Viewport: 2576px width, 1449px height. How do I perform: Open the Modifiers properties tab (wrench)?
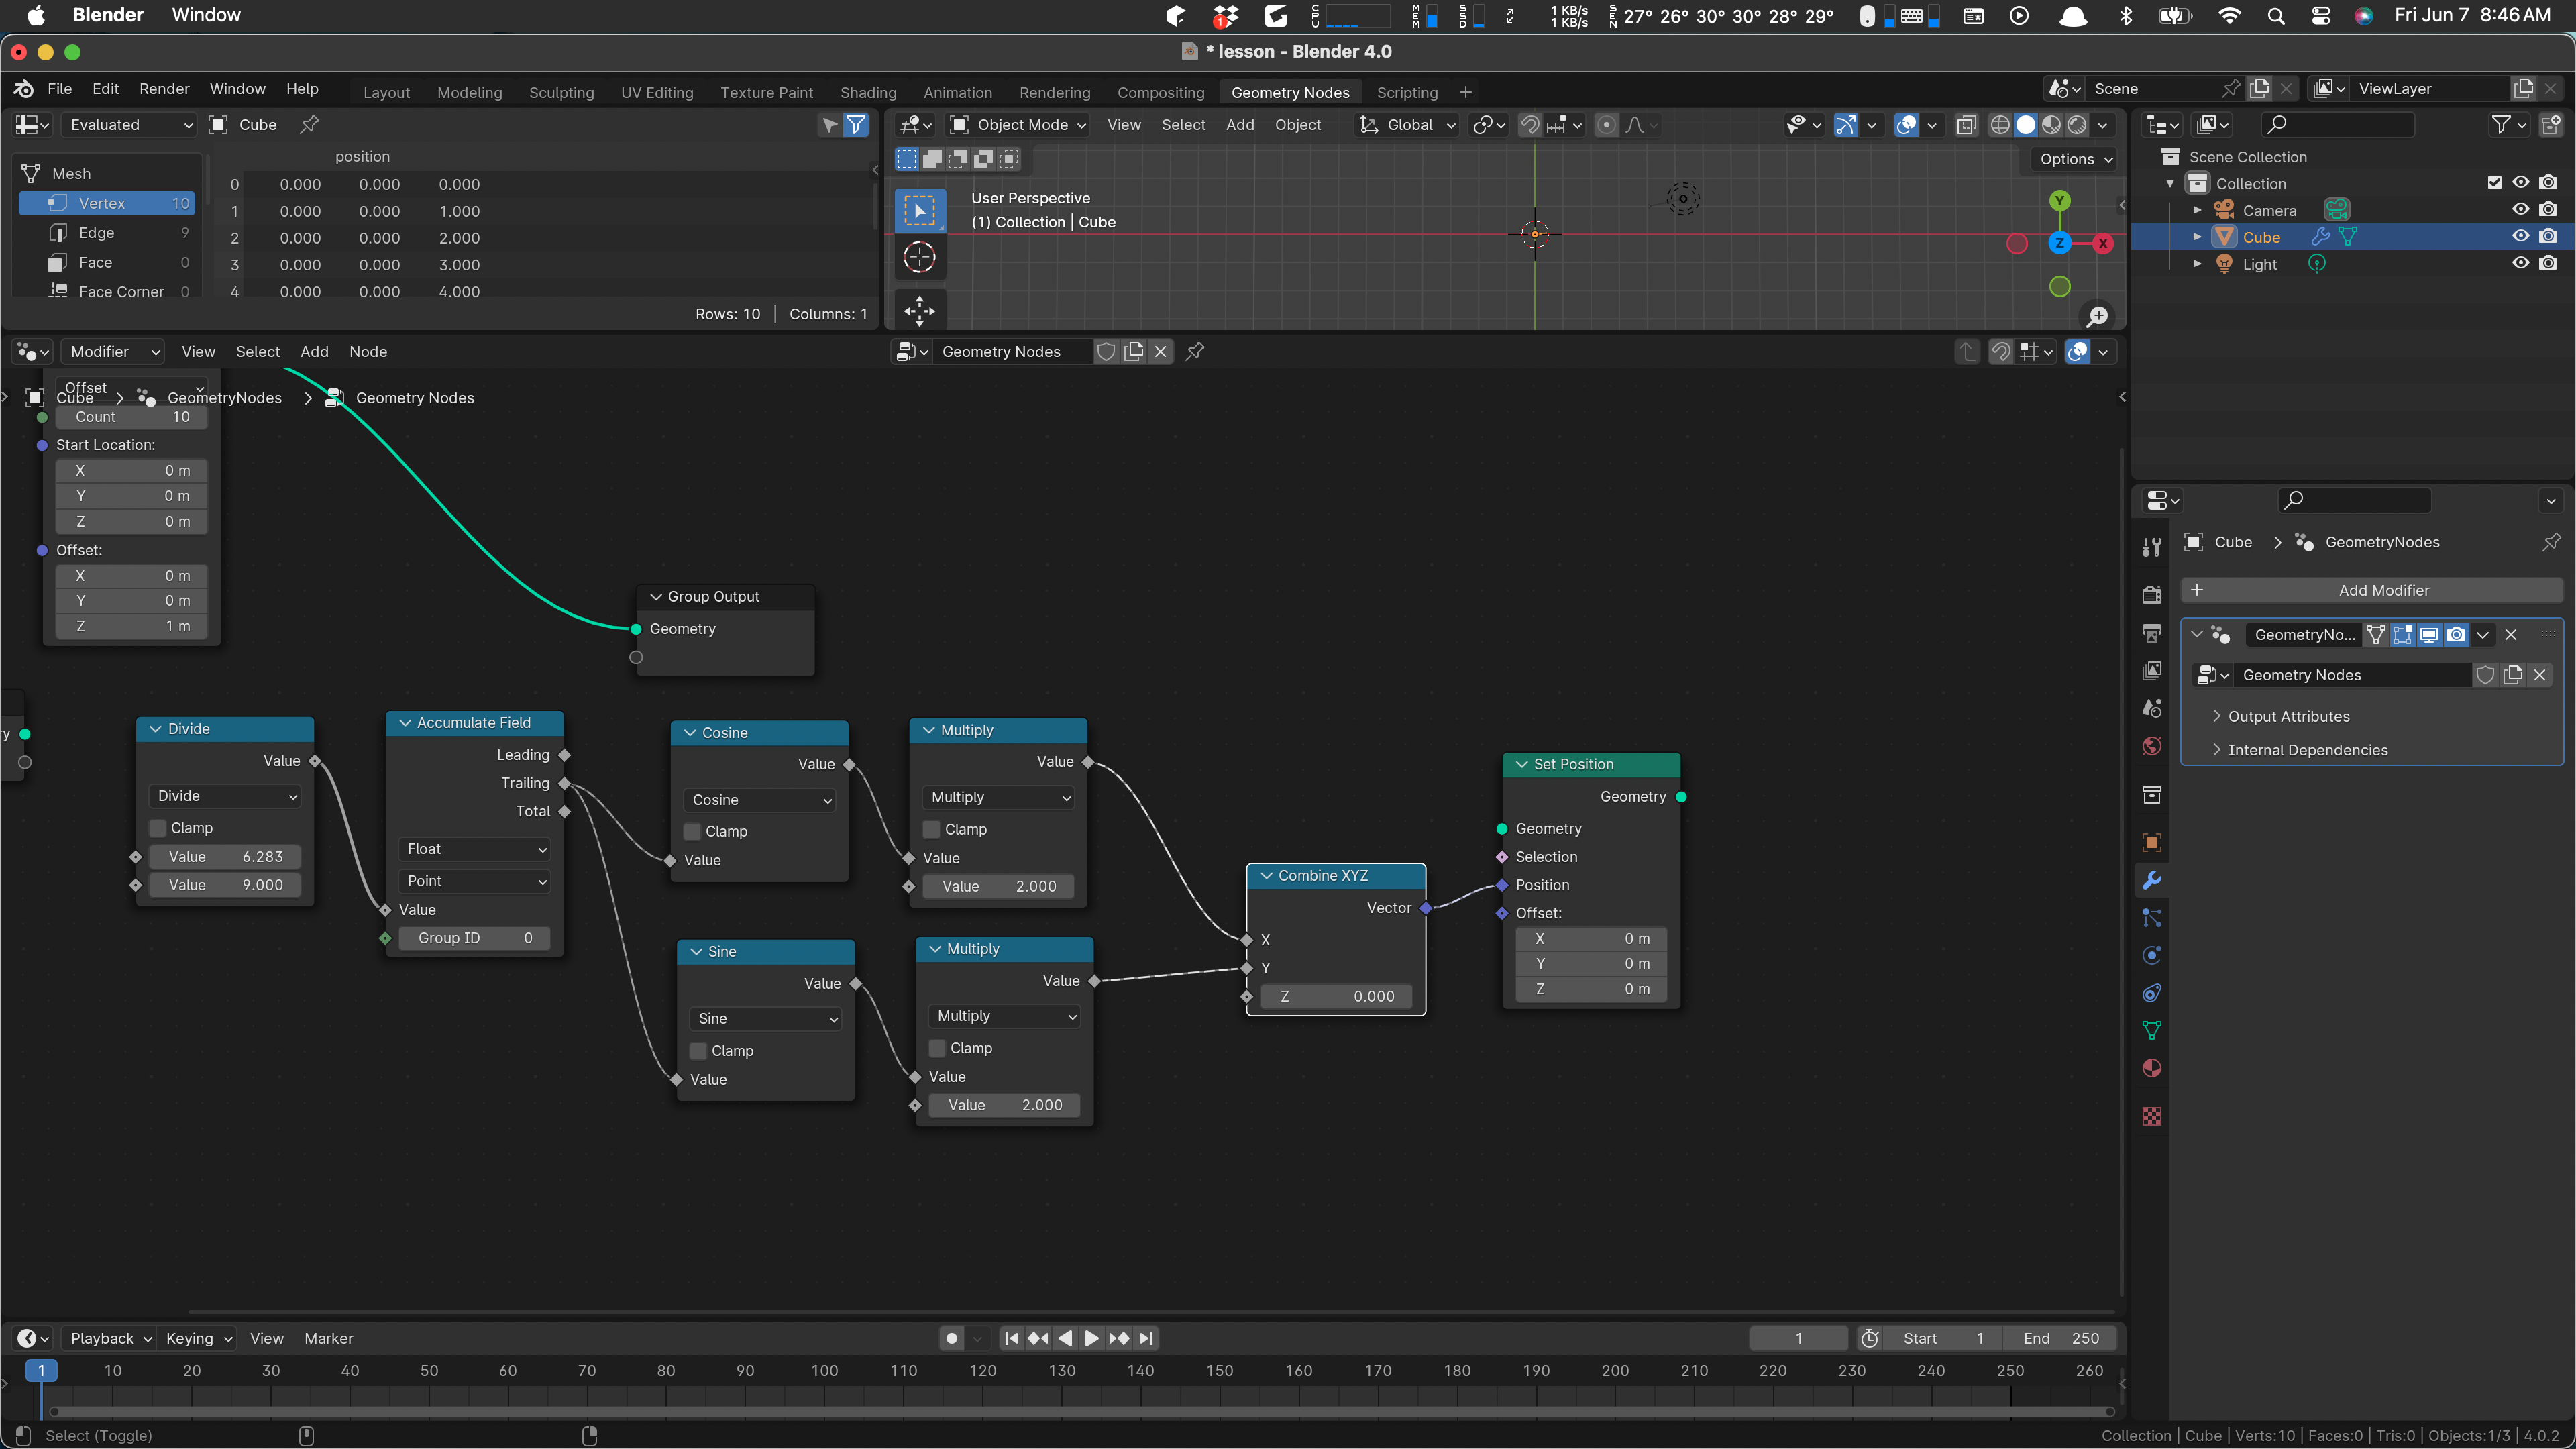[x=2152, y=880]
